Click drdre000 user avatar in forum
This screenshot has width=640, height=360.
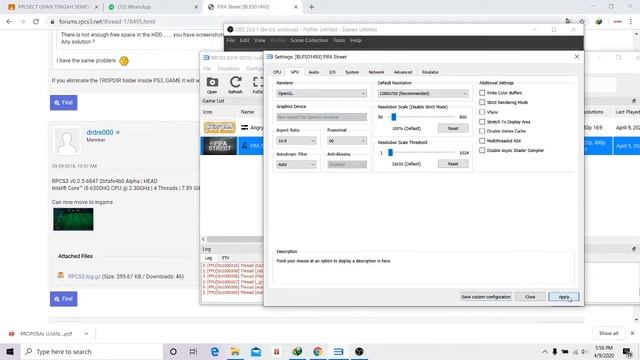(x=67, y=141)
